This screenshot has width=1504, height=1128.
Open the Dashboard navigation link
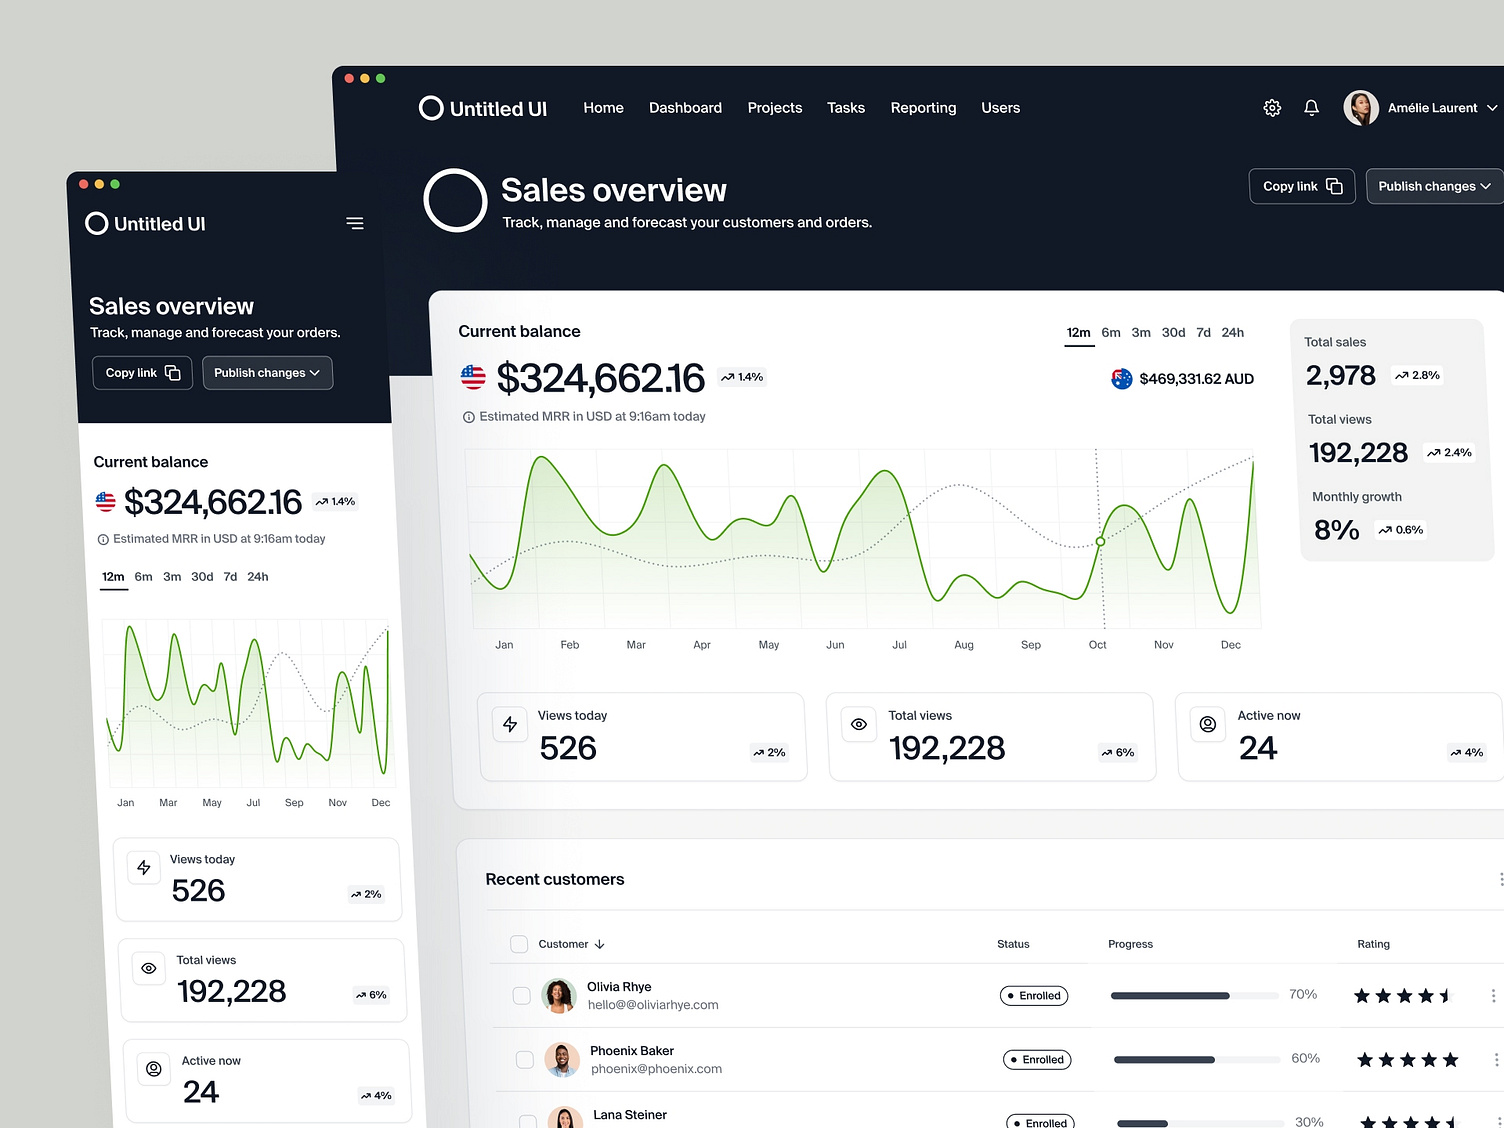click(x=685, y=107)
